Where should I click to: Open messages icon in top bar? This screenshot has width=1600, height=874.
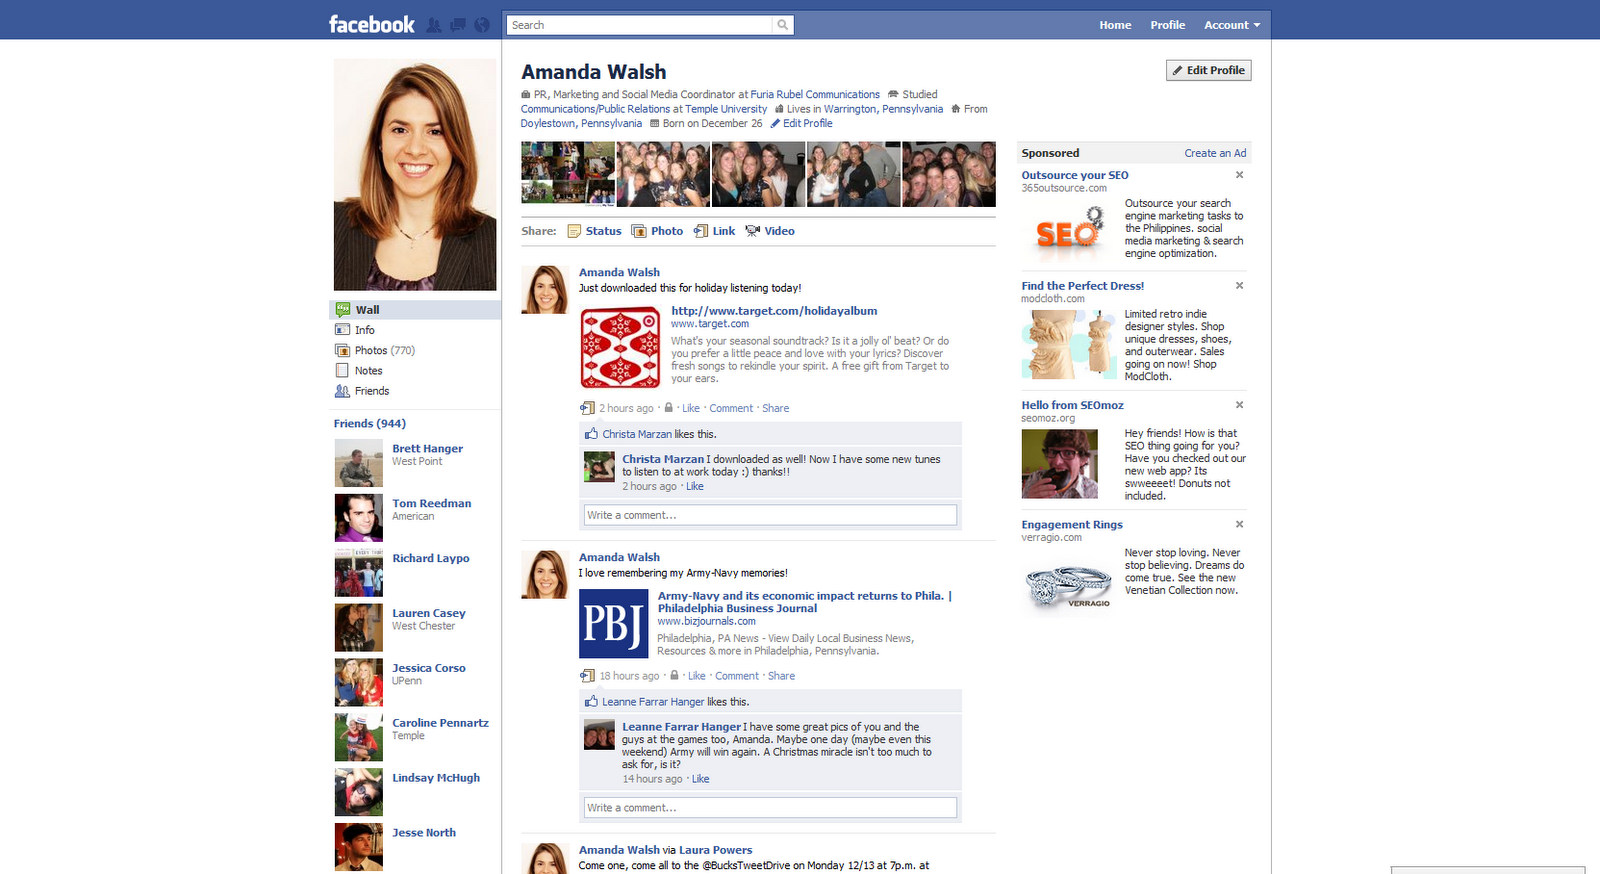(x=458, y=25)
